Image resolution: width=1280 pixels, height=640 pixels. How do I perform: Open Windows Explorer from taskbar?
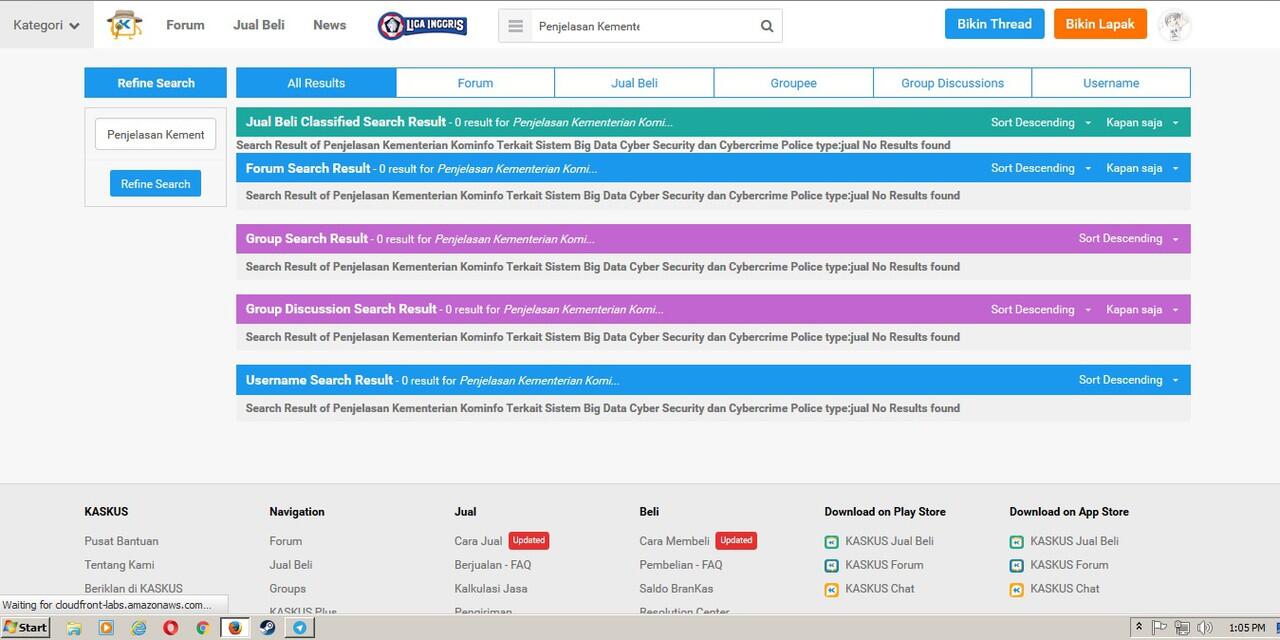74,628
